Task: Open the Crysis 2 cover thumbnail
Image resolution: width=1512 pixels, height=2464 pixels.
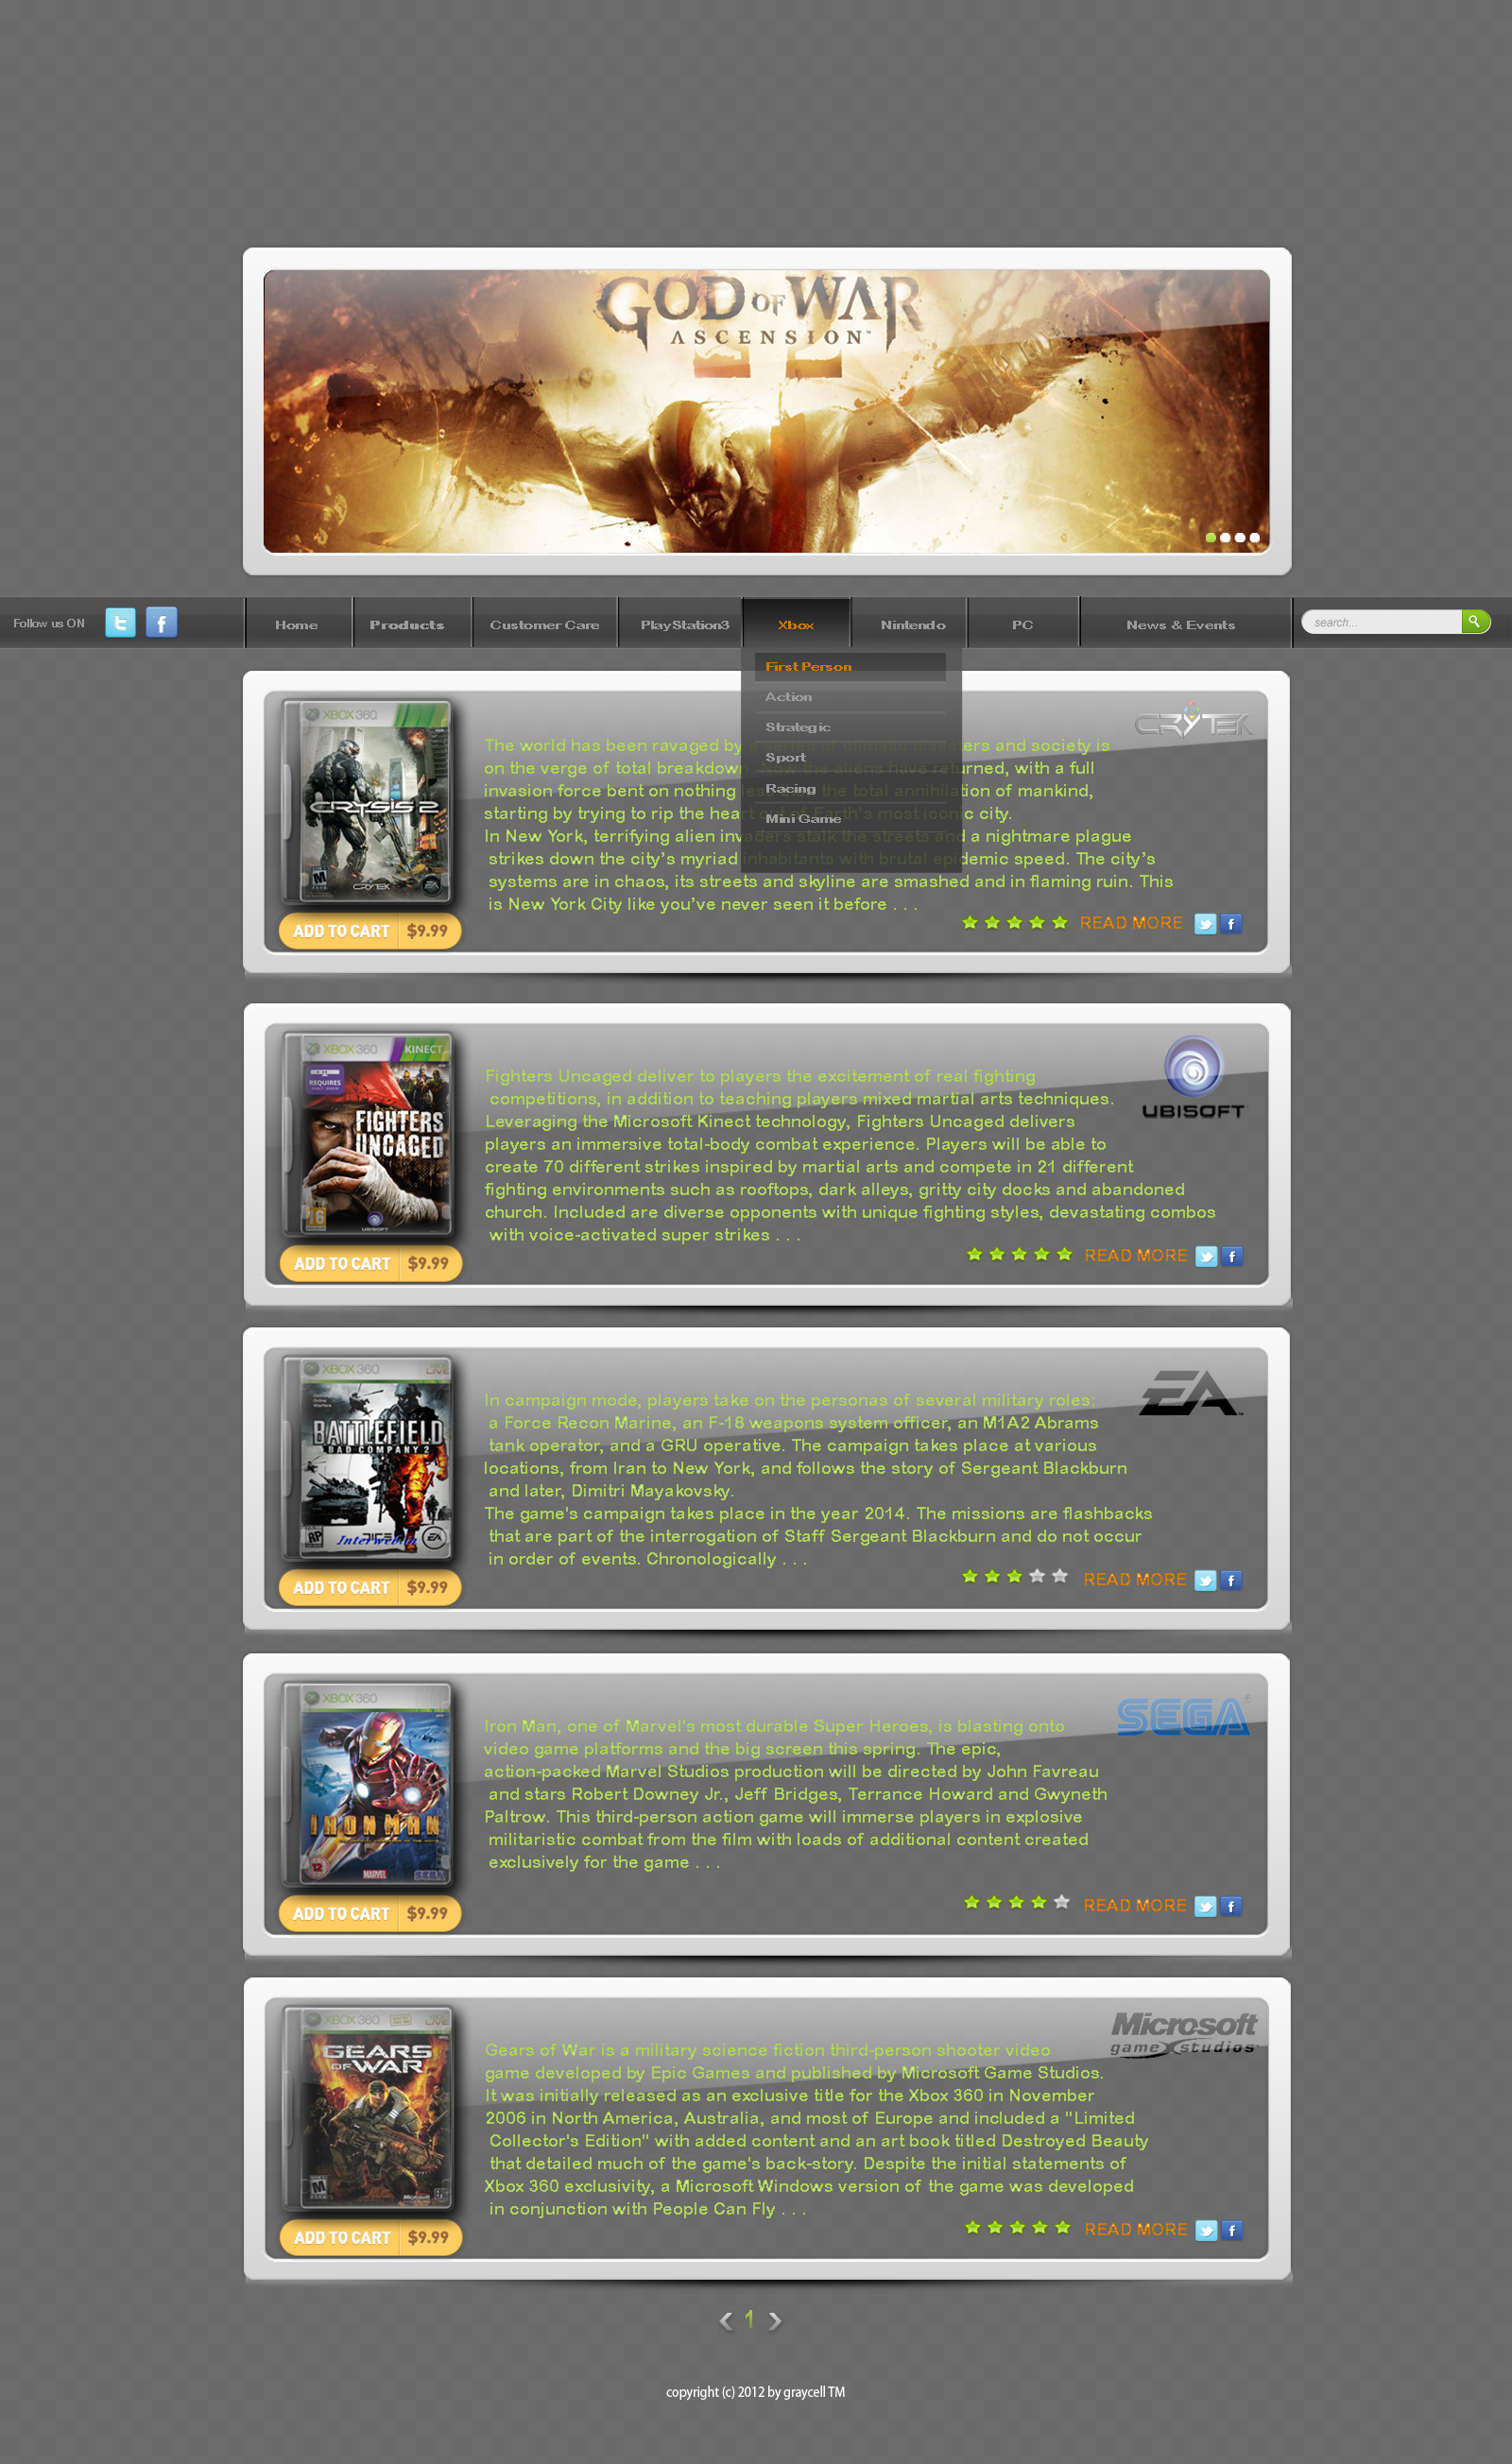Action: [x=367, y=802]
